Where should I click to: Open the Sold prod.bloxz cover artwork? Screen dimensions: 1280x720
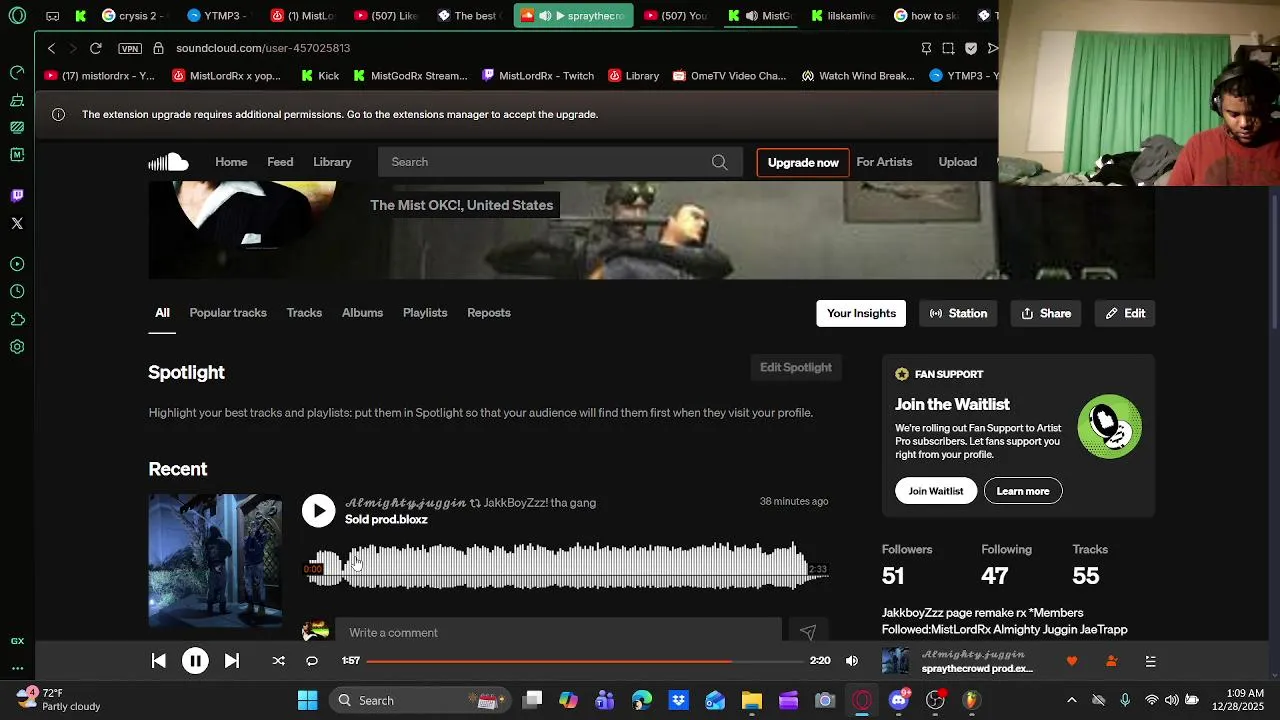tap(215, 560)
